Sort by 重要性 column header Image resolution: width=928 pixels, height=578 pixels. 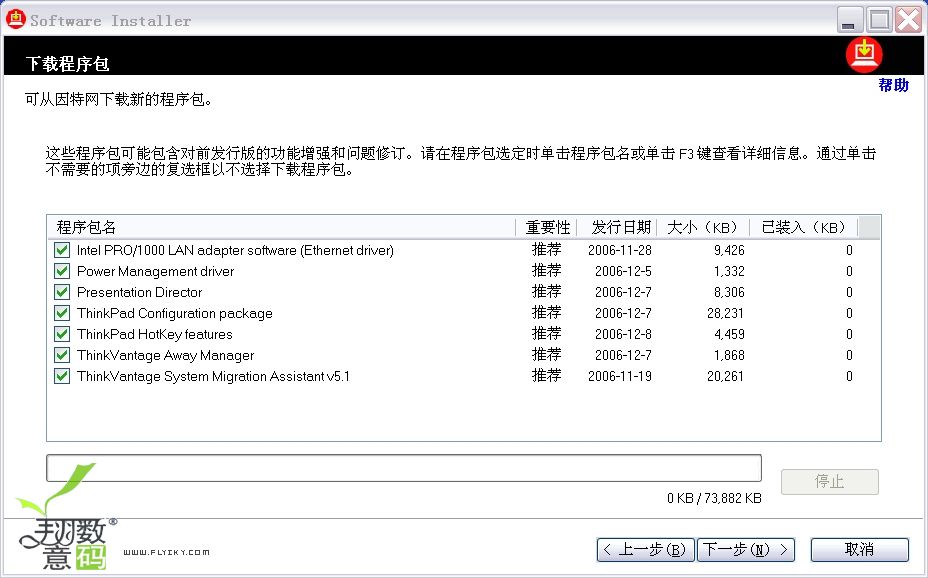pyautogui.click(x=547, y=227)
